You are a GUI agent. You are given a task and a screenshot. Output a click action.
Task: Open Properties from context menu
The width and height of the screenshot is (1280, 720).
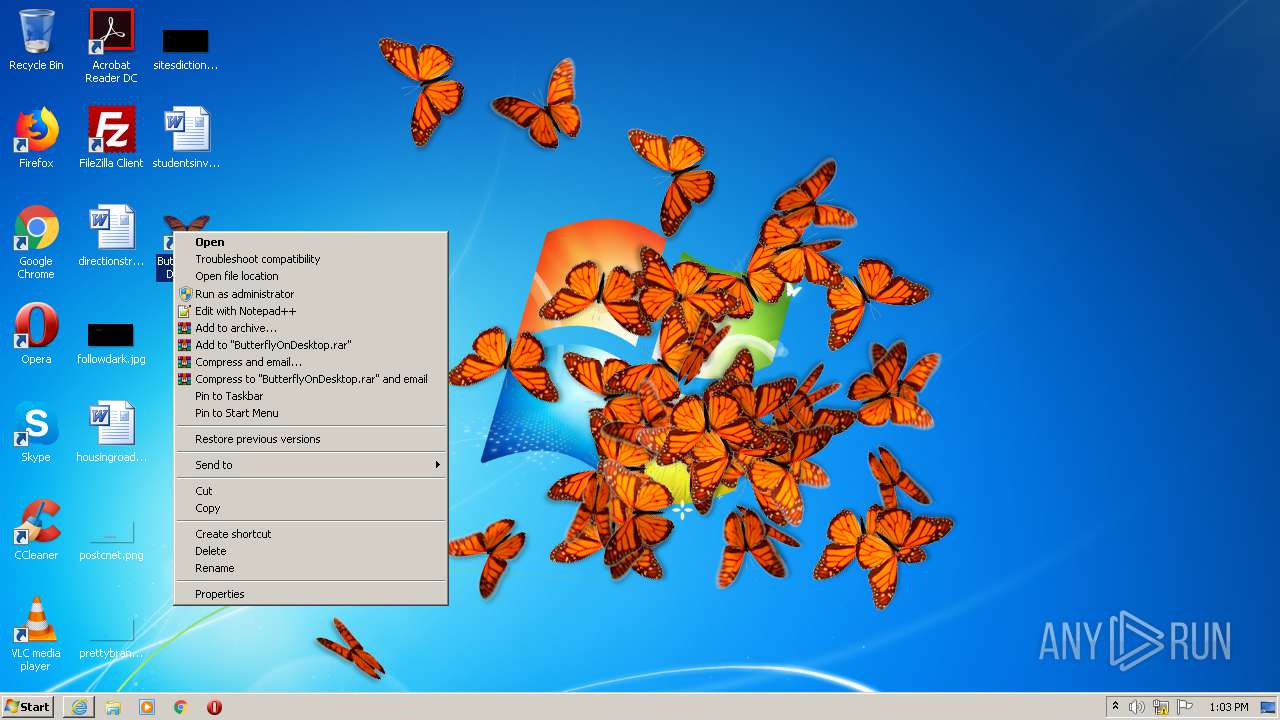(x=311, y=594)
